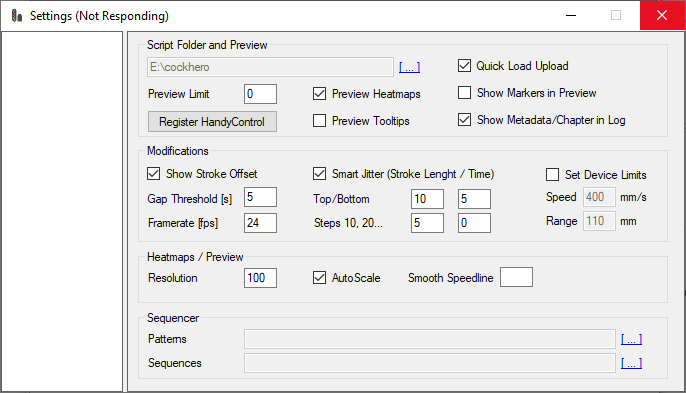This screenshot has width=686, height=393.
Task: Enable Set Device Limits checkbox
Action: point(552,175)
